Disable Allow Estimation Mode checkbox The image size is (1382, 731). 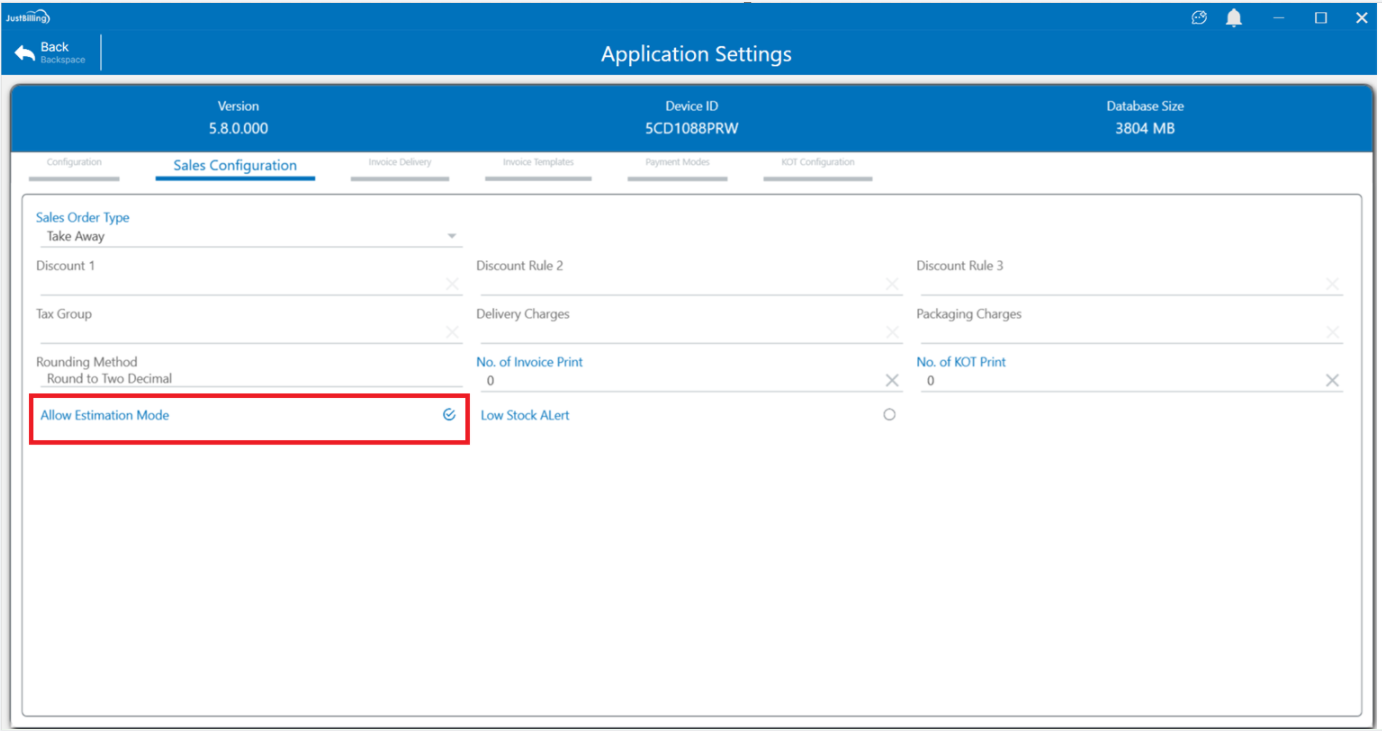449,415
